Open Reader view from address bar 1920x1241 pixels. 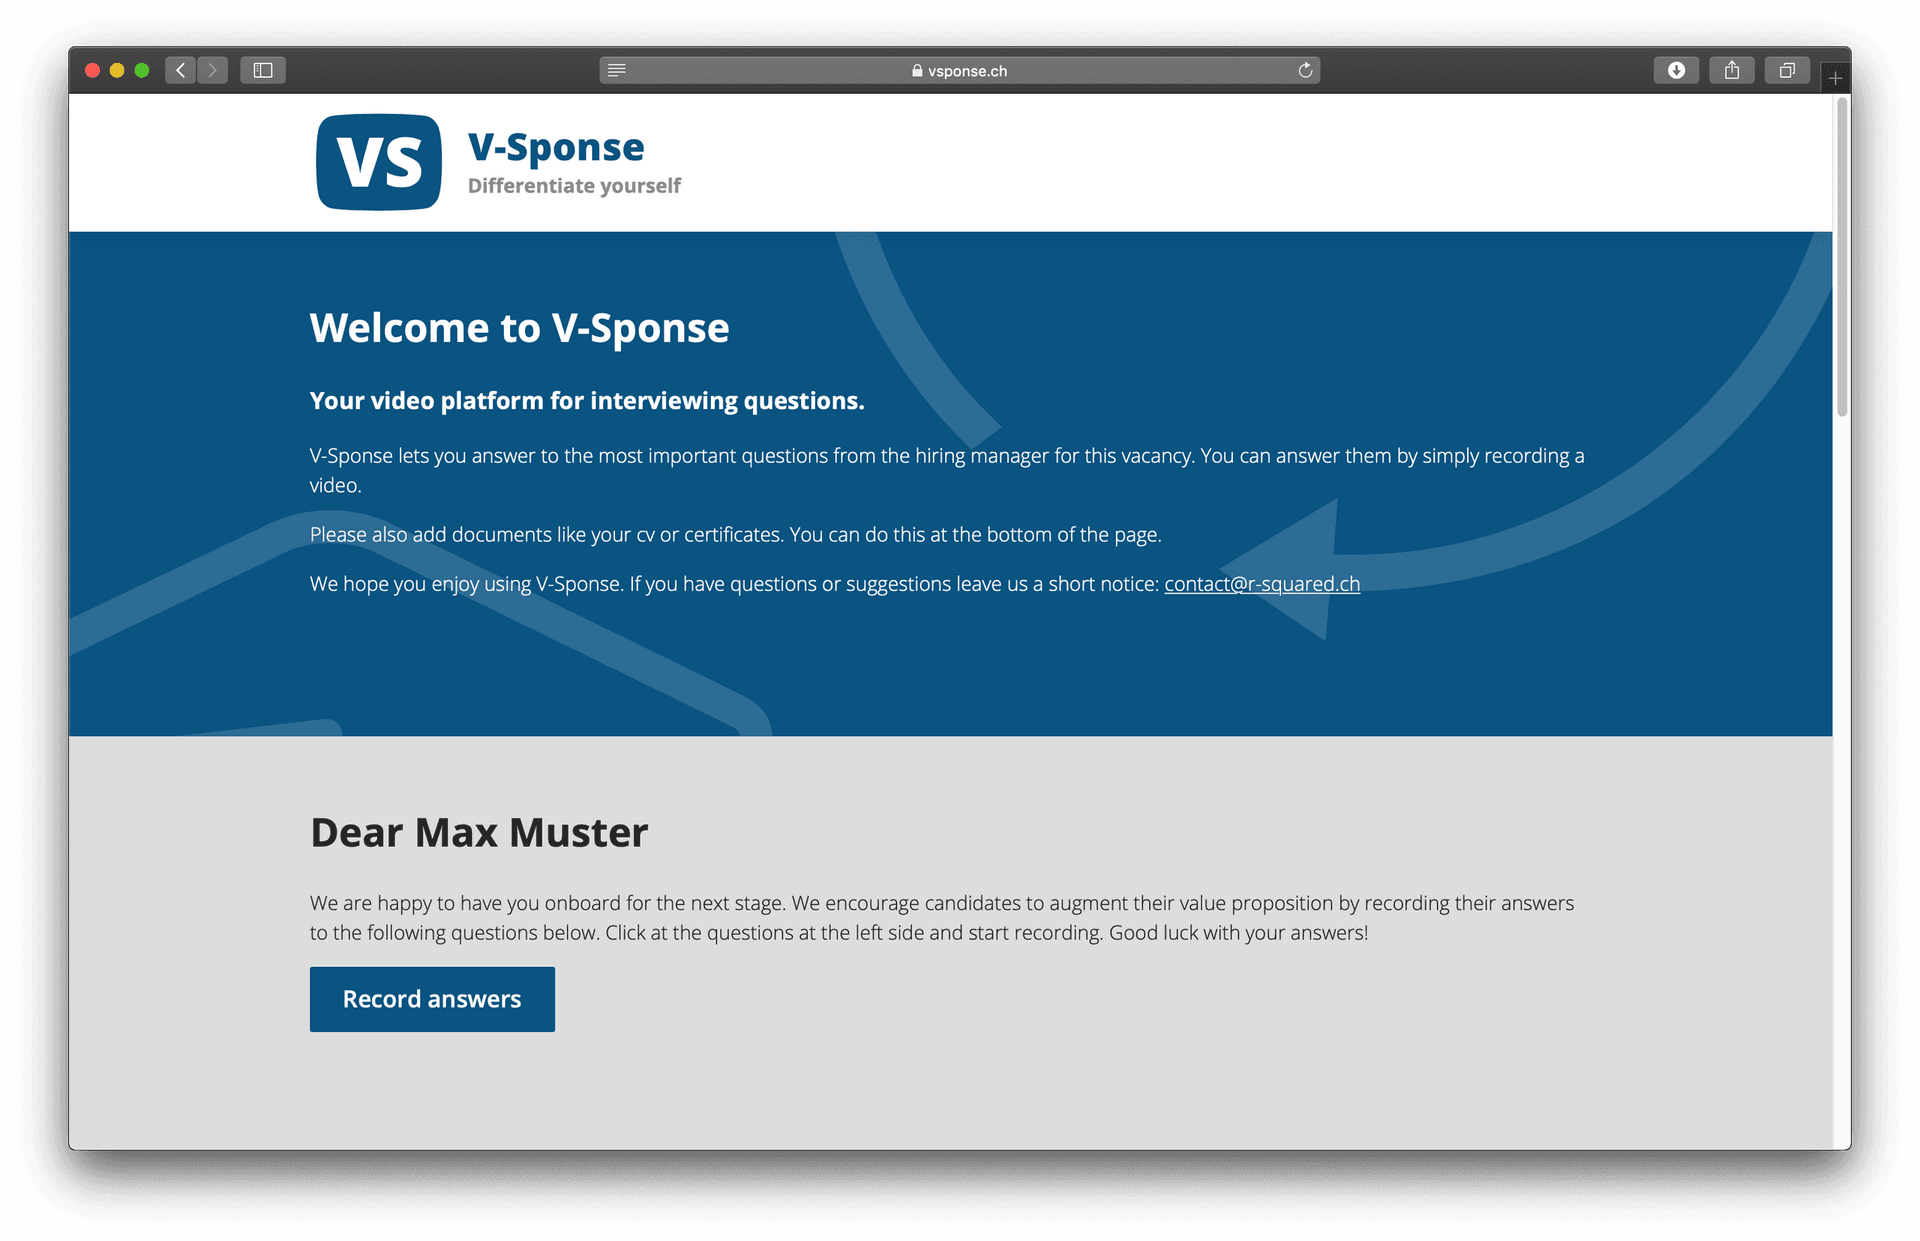pyautogui.click(x=617, y=70)
